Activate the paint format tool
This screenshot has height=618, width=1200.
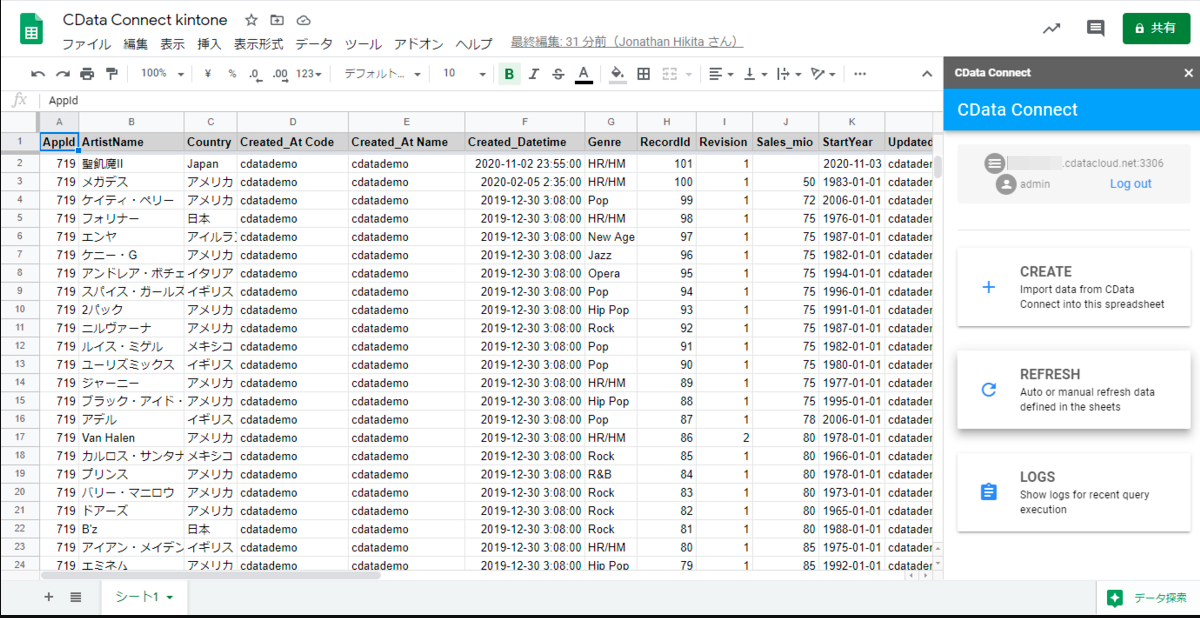point(111,74)
